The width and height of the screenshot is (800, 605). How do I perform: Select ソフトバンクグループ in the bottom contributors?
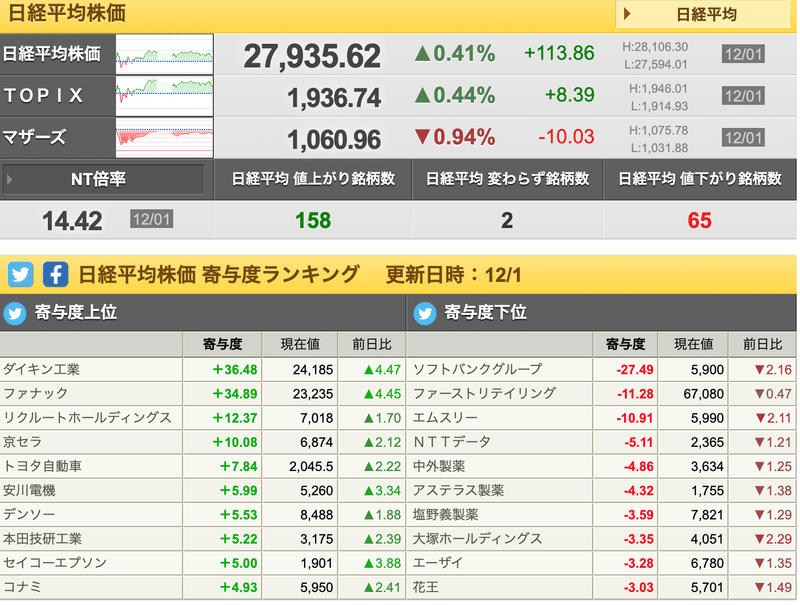[478, 369]
